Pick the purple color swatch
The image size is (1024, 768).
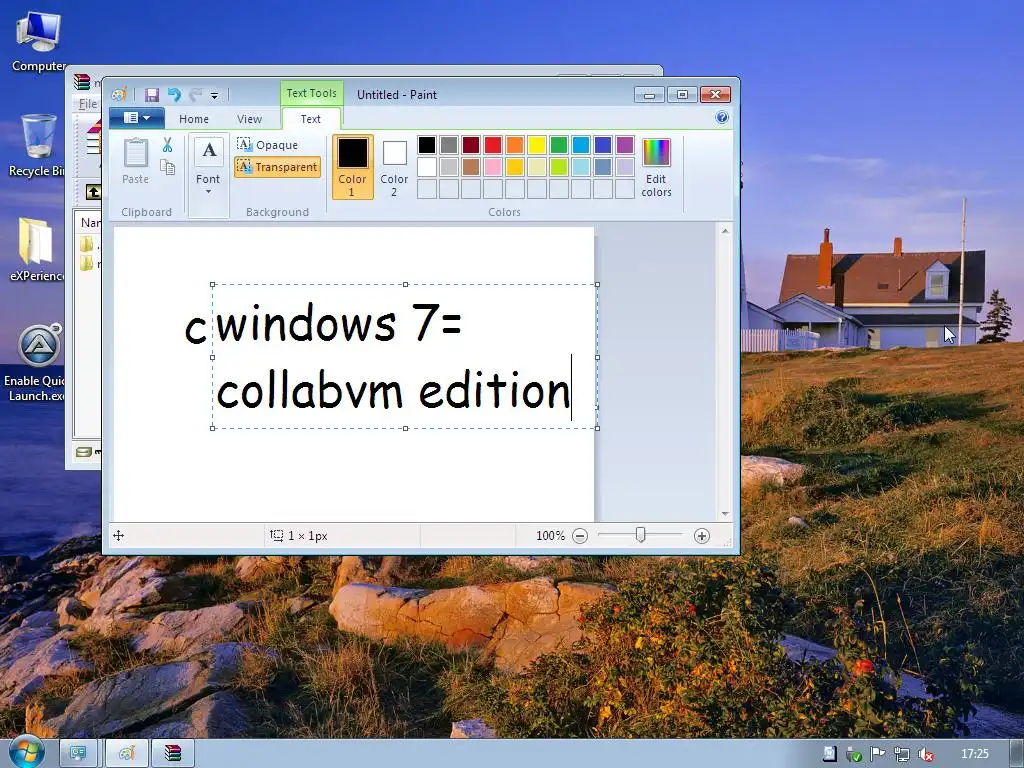click(x=625, y=144)
